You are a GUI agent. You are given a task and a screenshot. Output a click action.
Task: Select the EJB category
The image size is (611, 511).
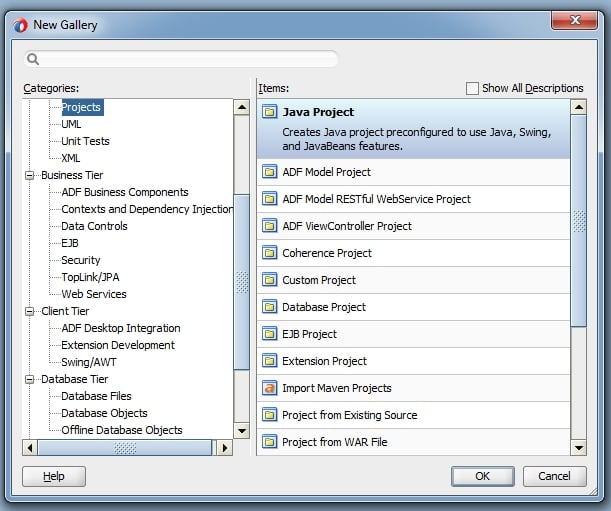pos(70,243)
